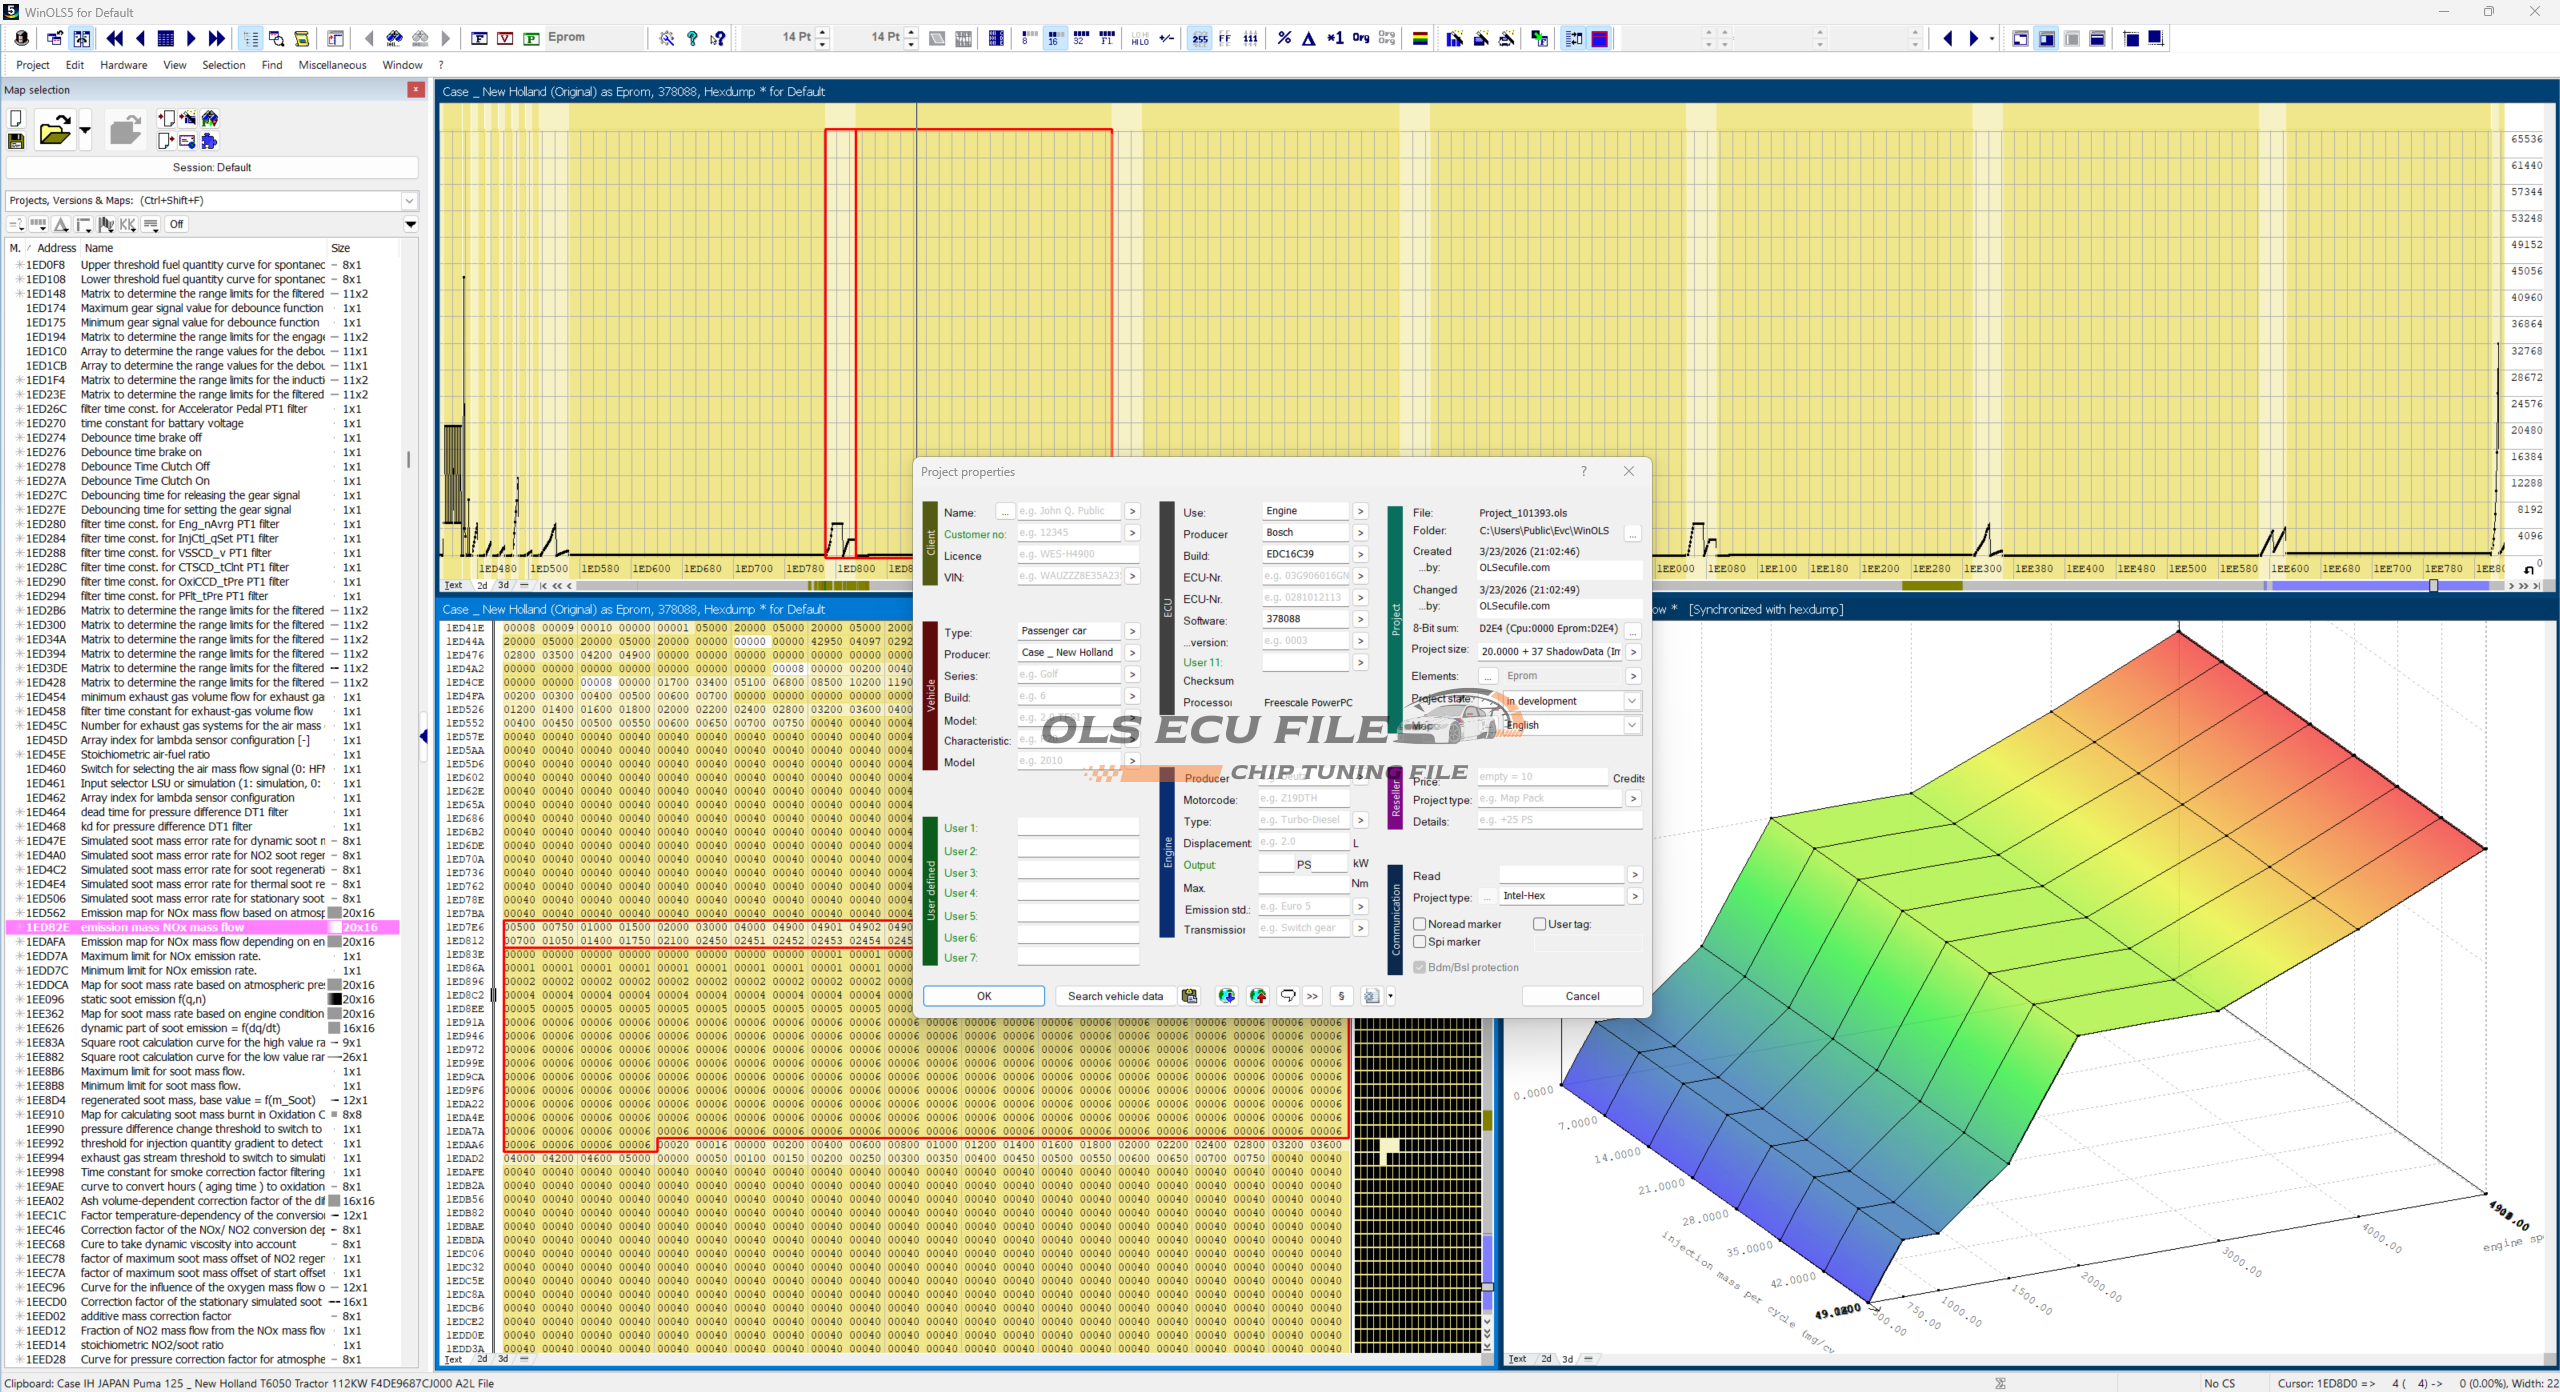This screenshot has width=2560, height=1392.
Task: Click the 16-bit display mode icon
Action: click(1053, 39)
